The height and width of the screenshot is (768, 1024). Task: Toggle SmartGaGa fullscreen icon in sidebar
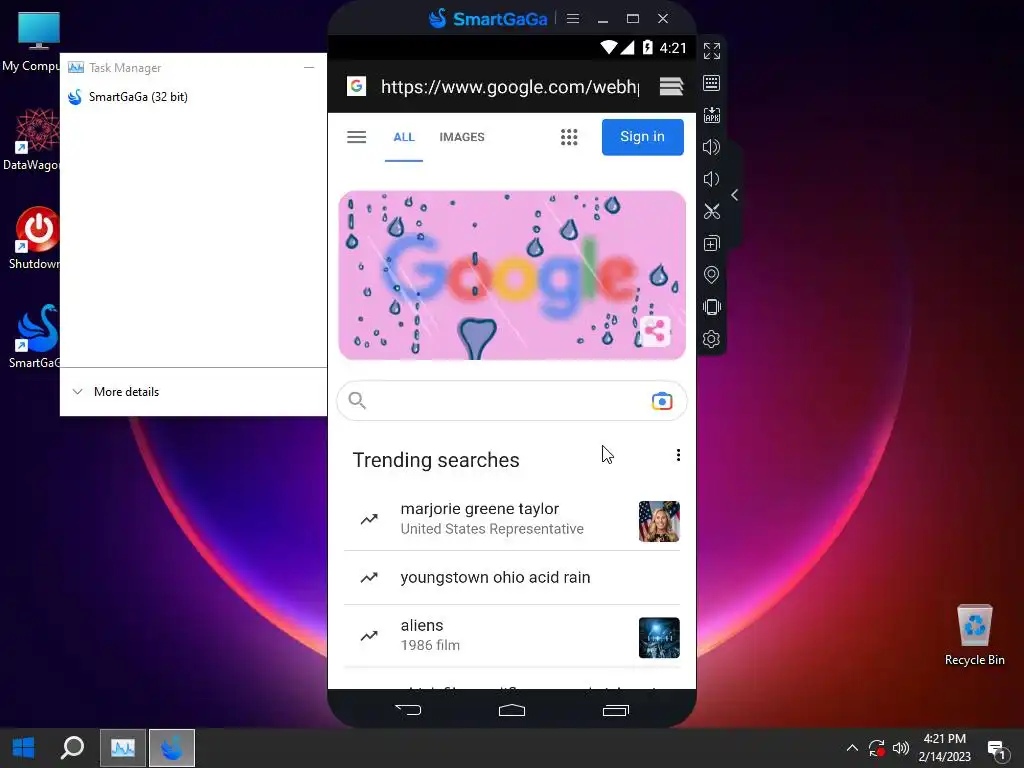point(711,51)
